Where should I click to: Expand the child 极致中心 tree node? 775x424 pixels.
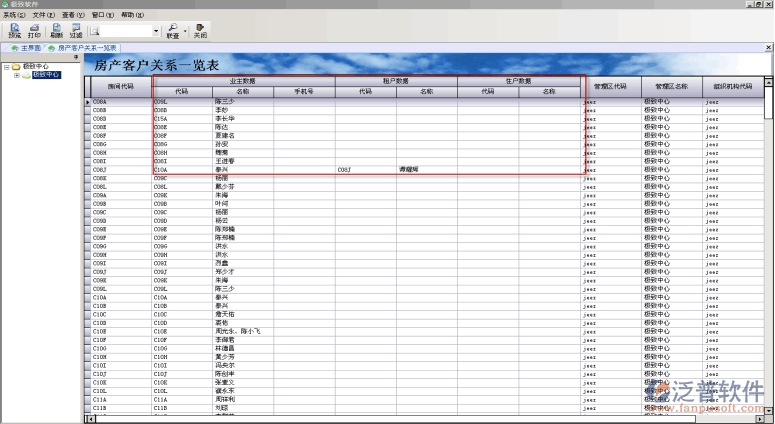coord(16,75)
